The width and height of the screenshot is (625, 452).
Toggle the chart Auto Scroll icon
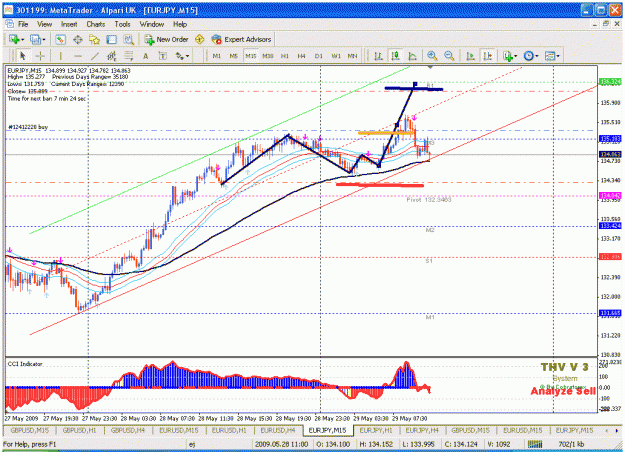(x=470, y=56)
